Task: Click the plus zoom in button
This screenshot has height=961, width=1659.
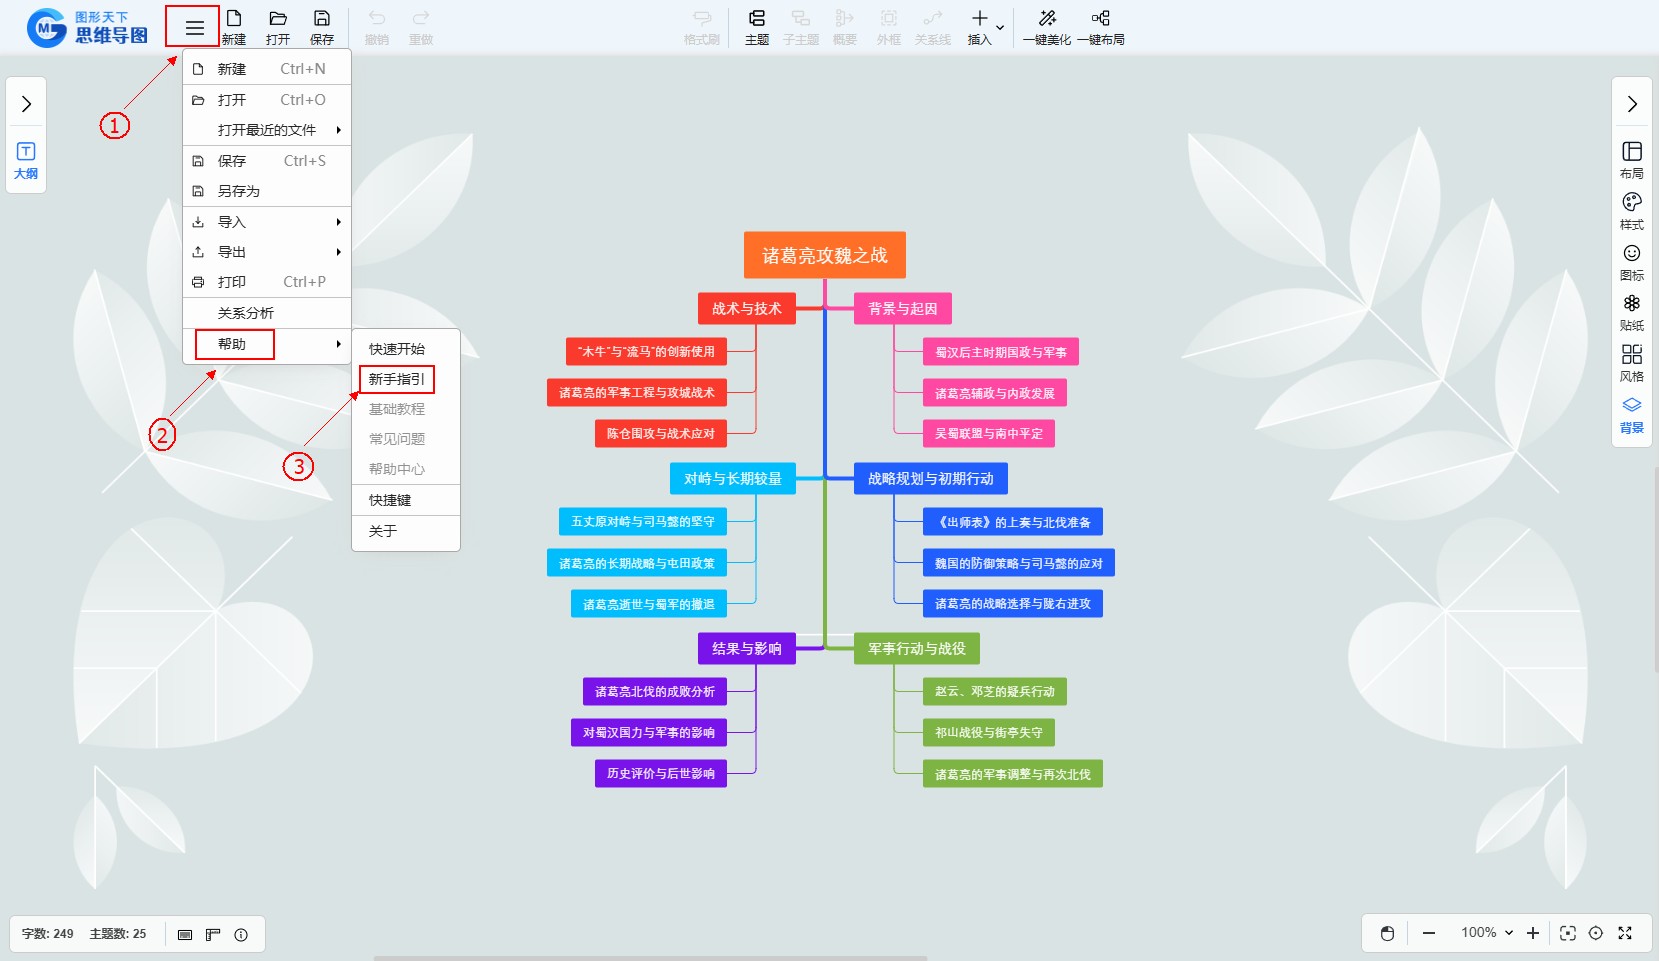Action: [1532, 933]
